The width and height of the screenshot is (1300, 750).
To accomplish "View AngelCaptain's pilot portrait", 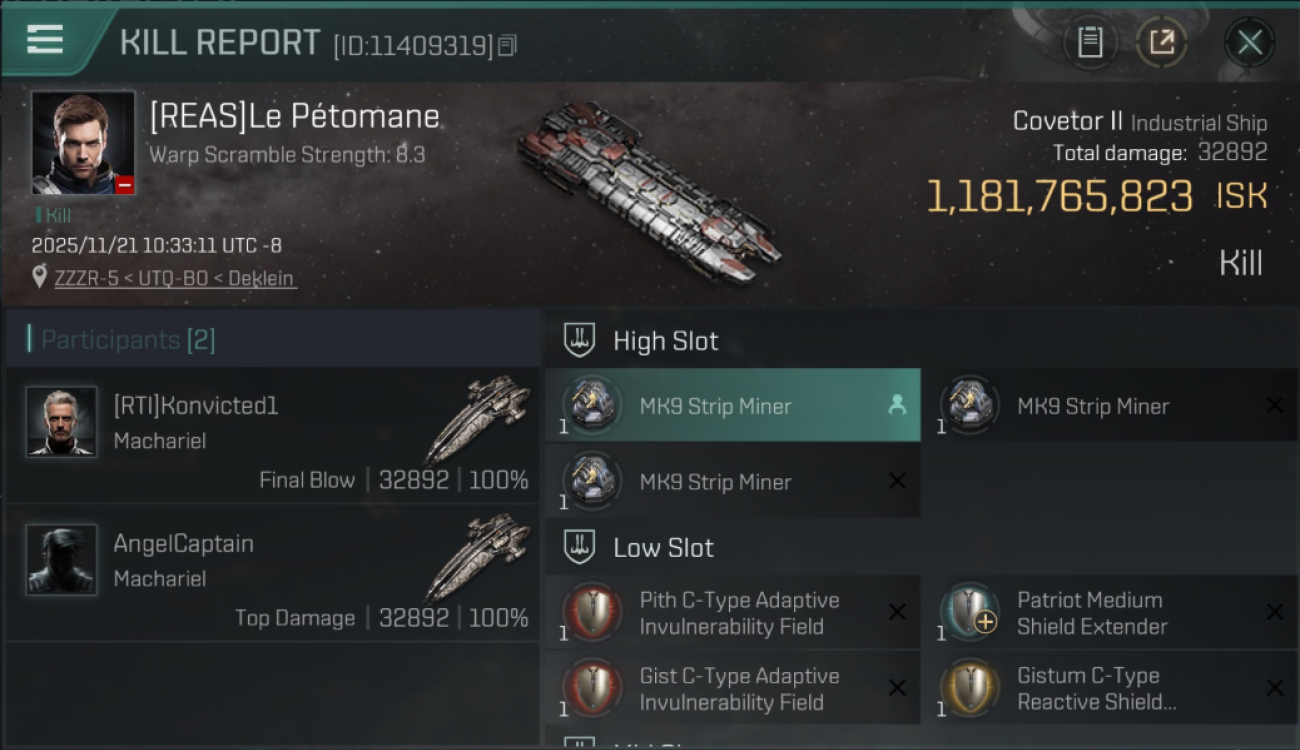I will (x=62, y=560).
